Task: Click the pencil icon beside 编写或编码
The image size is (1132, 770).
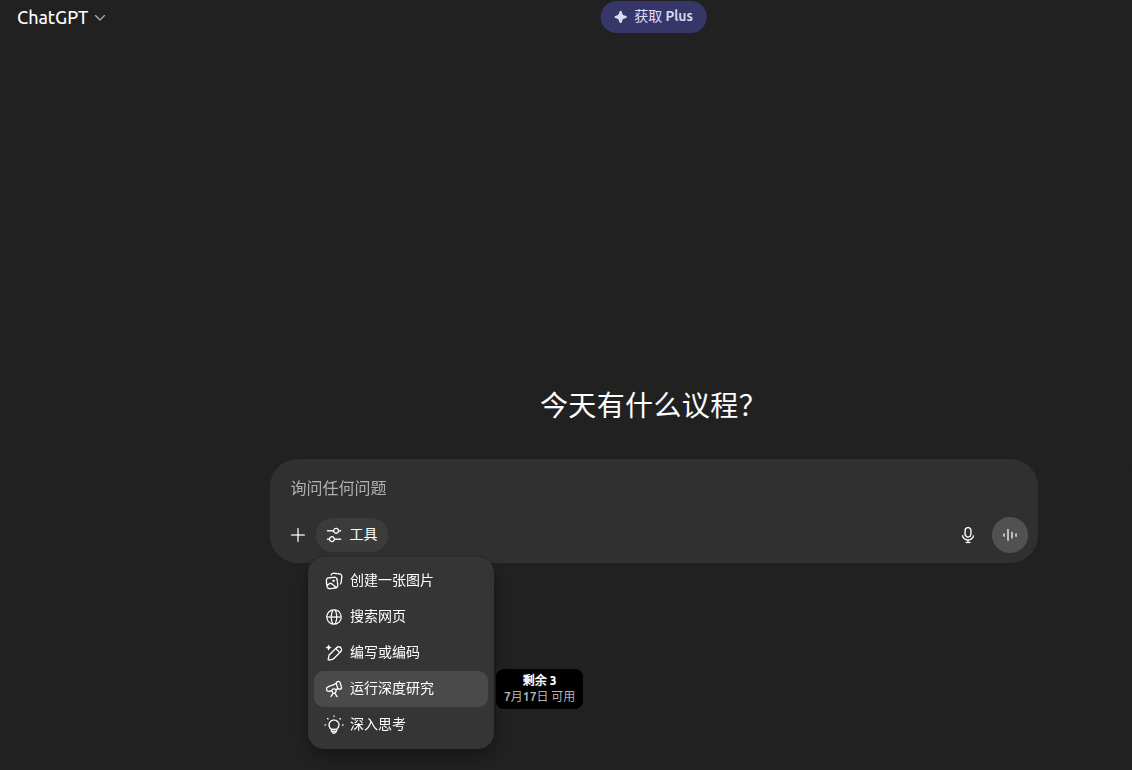Action: click(x=334, y=653)
